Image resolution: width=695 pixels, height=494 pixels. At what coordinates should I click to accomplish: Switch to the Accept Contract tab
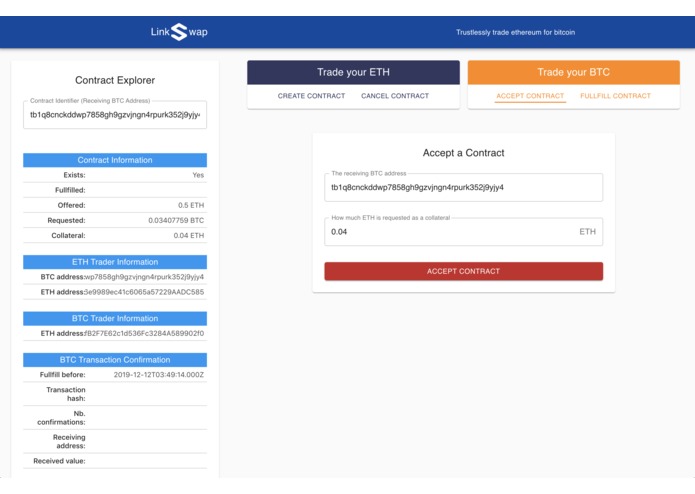click(530, 96)
